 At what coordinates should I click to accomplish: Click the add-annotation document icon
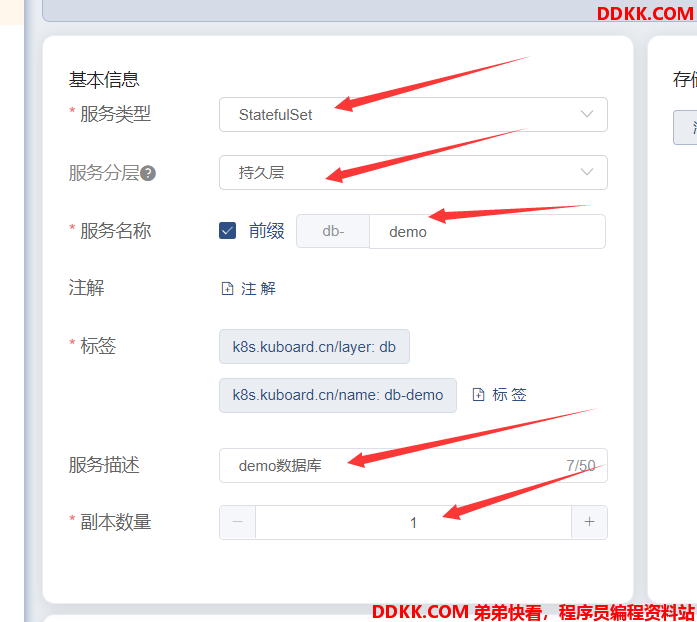coord(227,289)
